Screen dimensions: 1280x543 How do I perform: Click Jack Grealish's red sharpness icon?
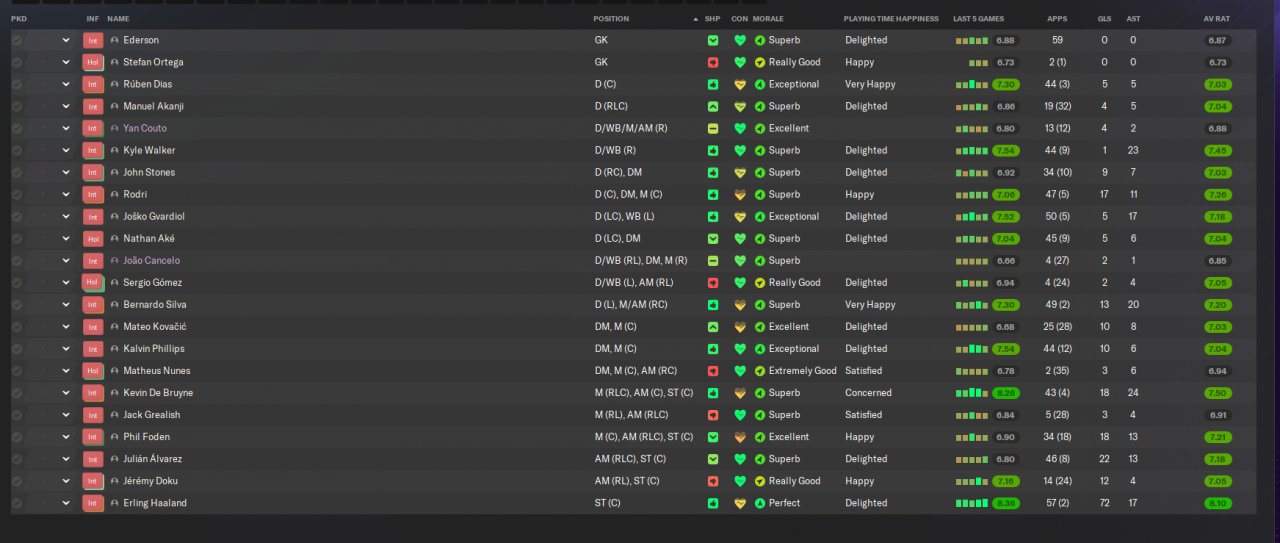(713, 415)
